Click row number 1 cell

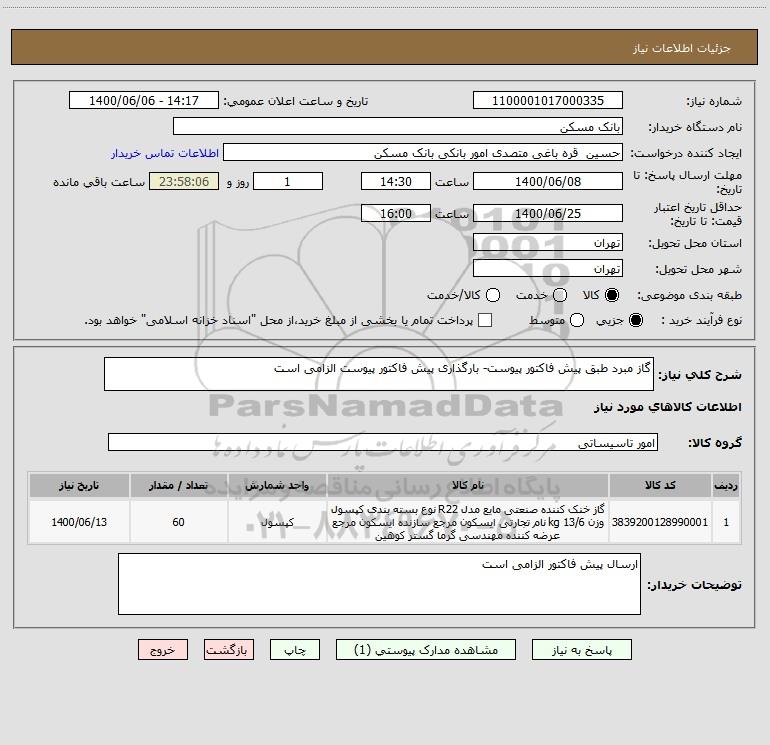(x=726, y=522)
